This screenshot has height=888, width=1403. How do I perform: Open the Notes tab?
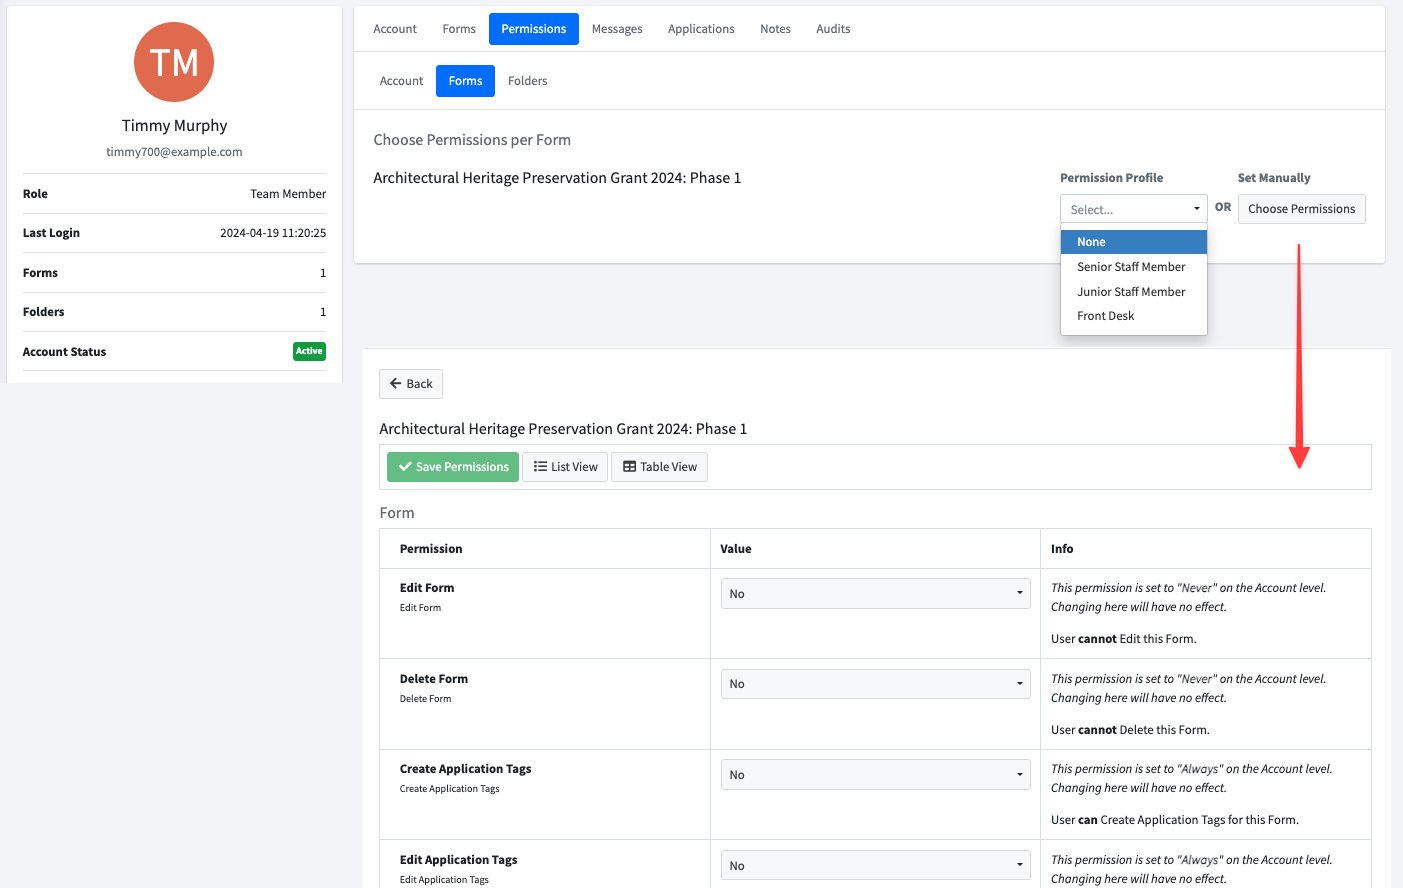(775, 29)
